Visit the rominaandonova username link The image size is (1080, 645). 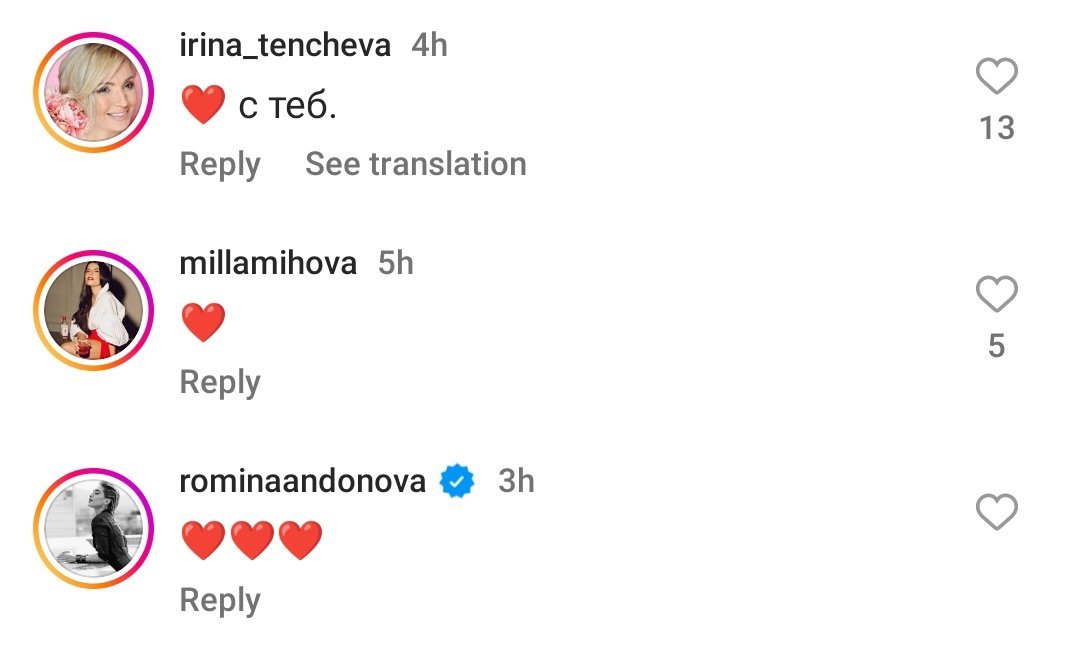[x=302, y=481]
